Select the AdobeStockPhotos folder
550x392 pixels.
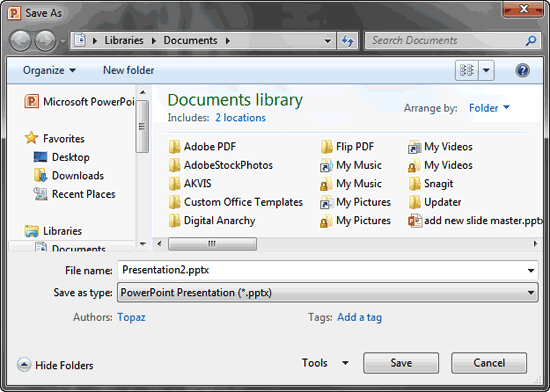point(221,165)
